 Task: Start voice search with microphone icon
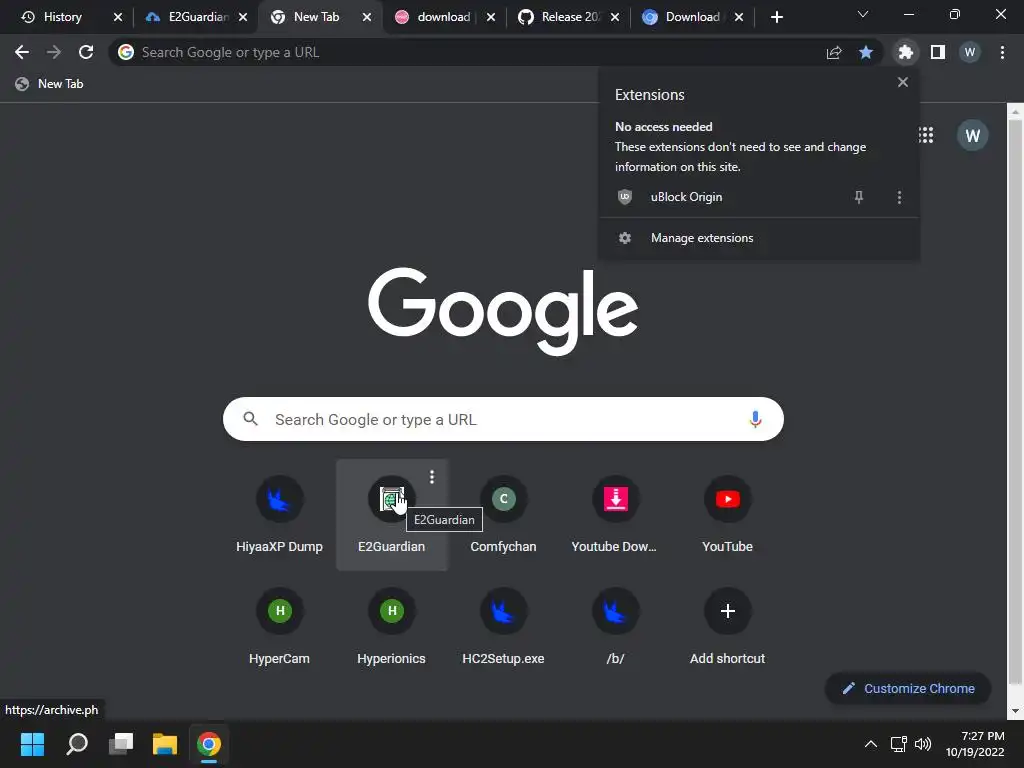pyautogui.click(x=755, y=419)
